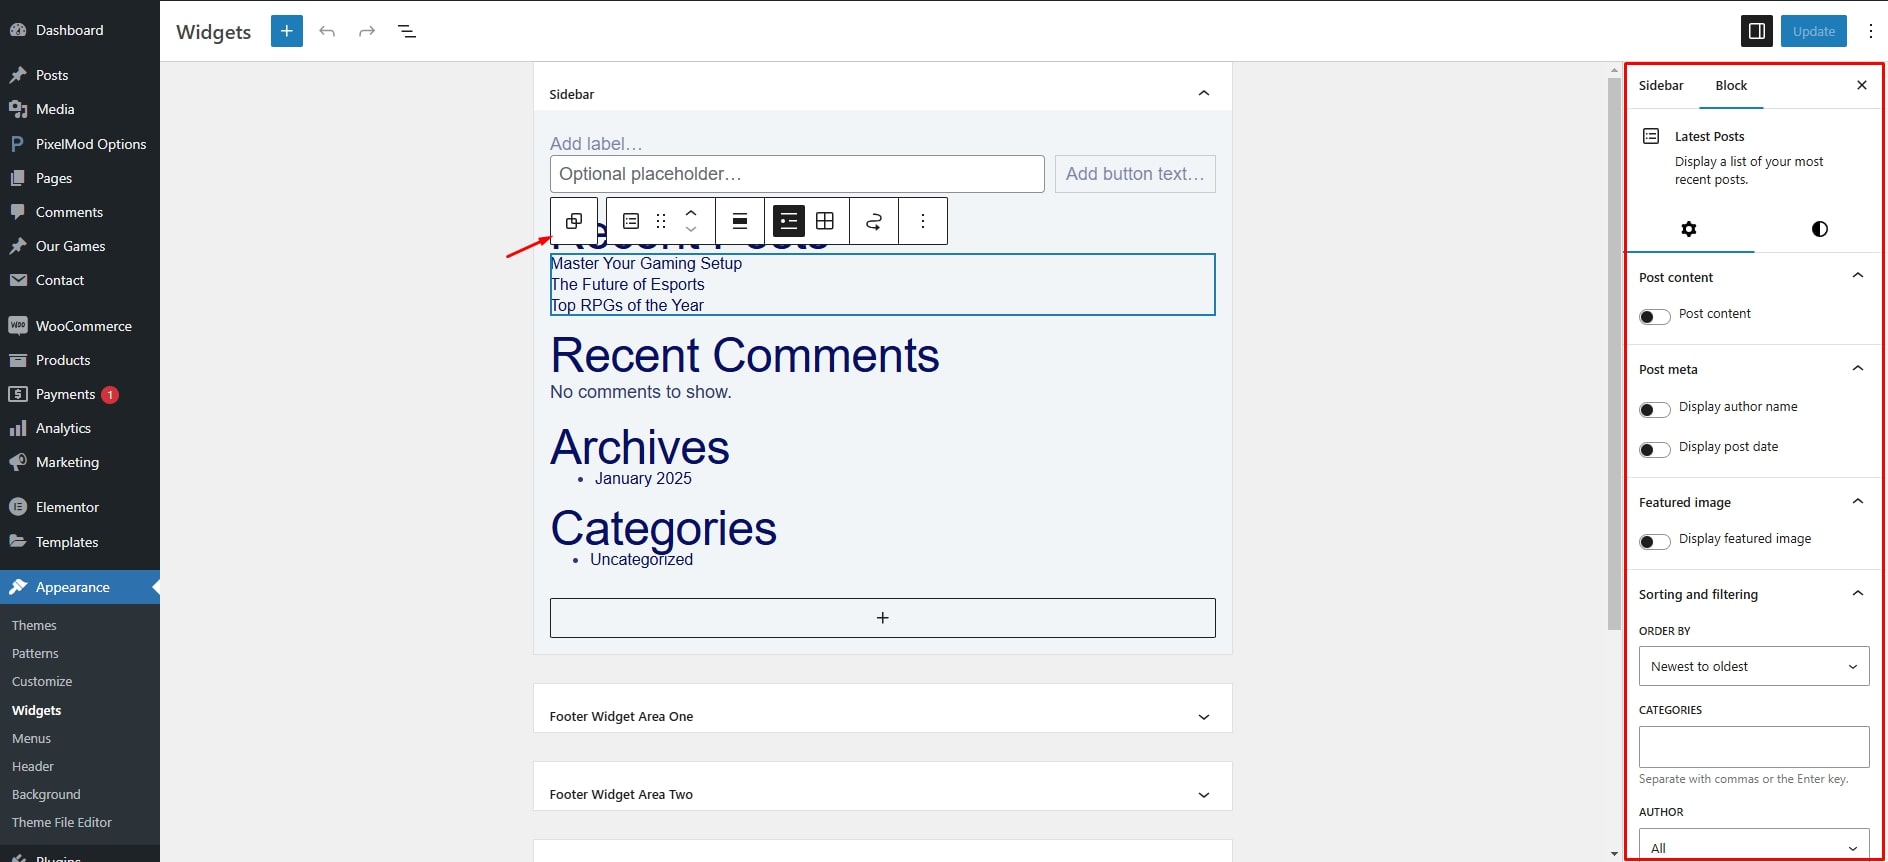Click the Top RPGs of the Year post
The image size is (1888, 862).
pos(627,305)
